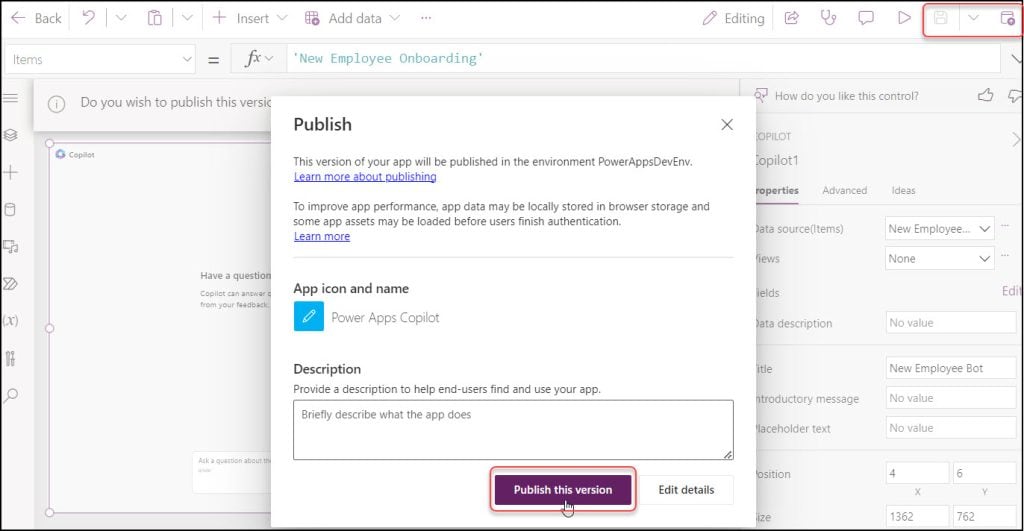Click the Data description 'No value' field
The height and width of the screenshot is (531, 1024).
point(951,323)
